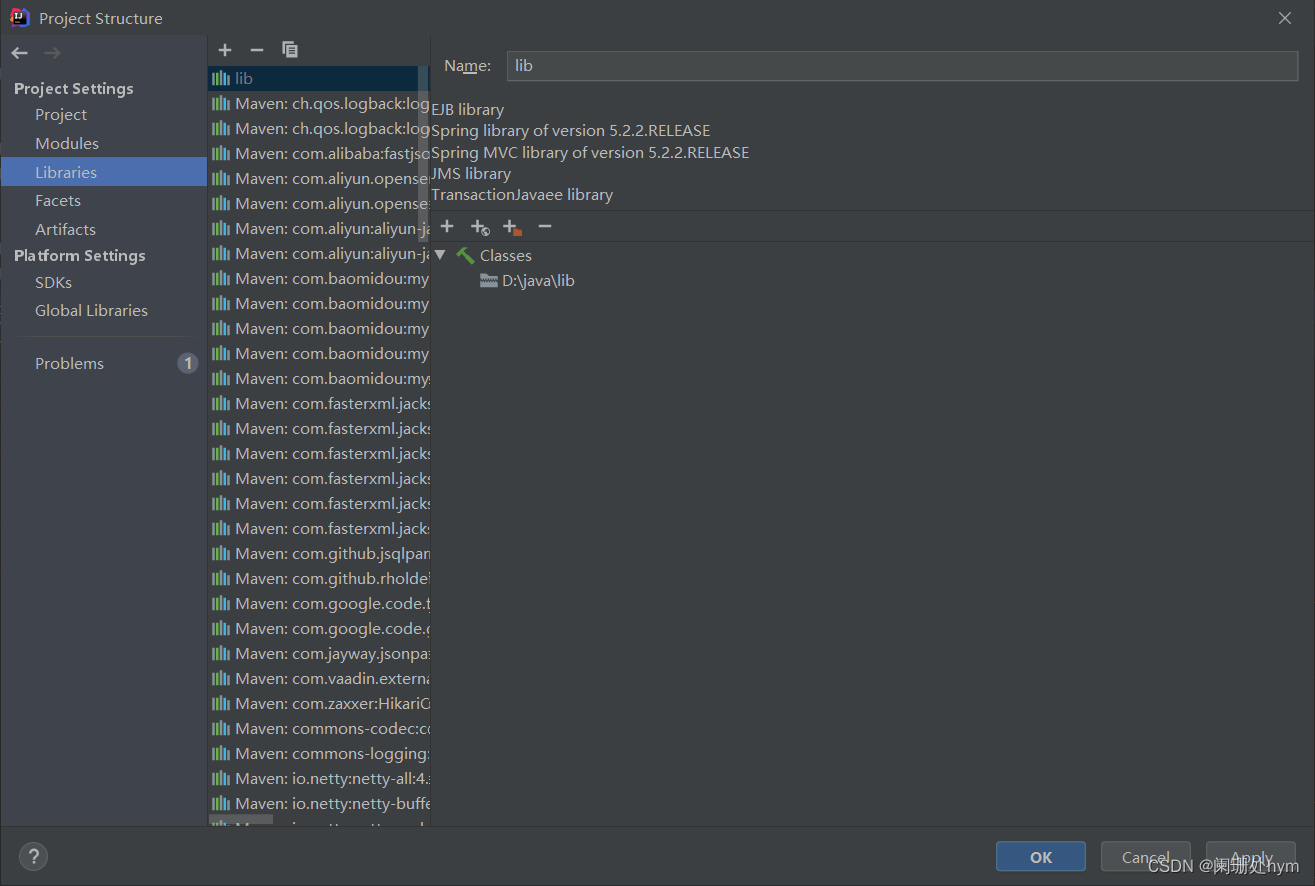Image resolution: width=1315 pixels, height=886 pixels.
Task: Click library icon beside com.zaxxer:HikariC row
Action: [221, 704]
